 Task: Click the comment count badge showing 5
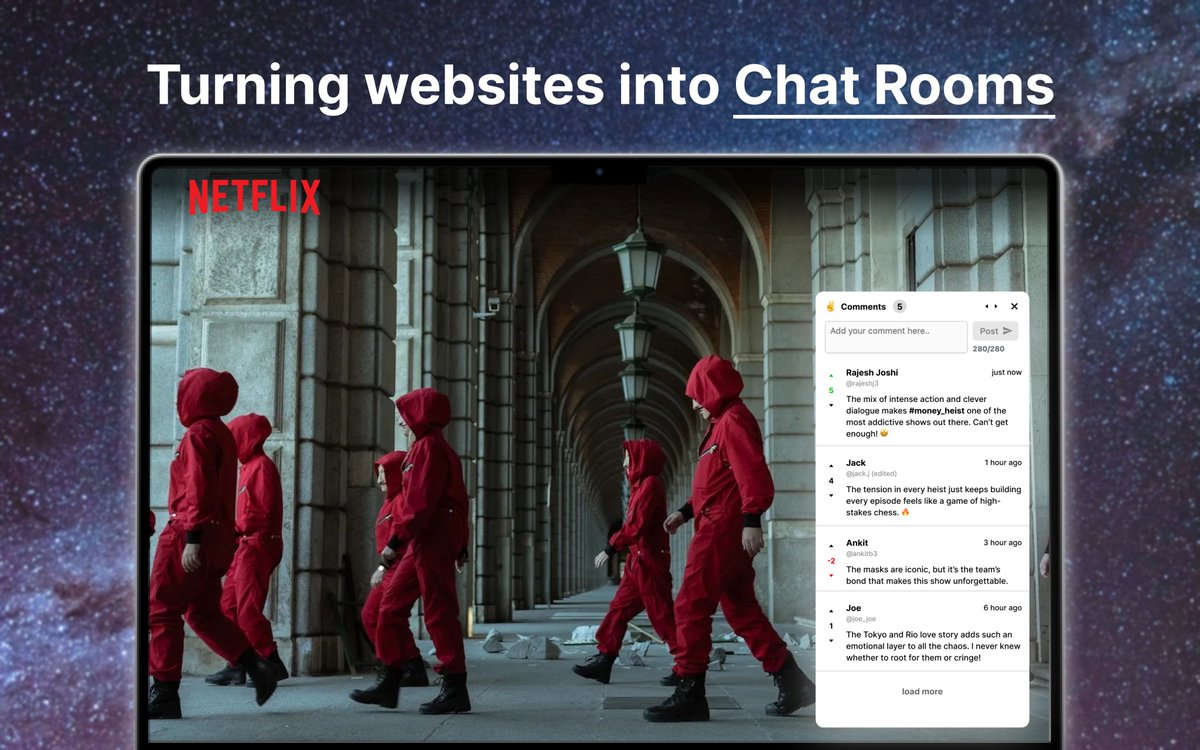point(900,306)
